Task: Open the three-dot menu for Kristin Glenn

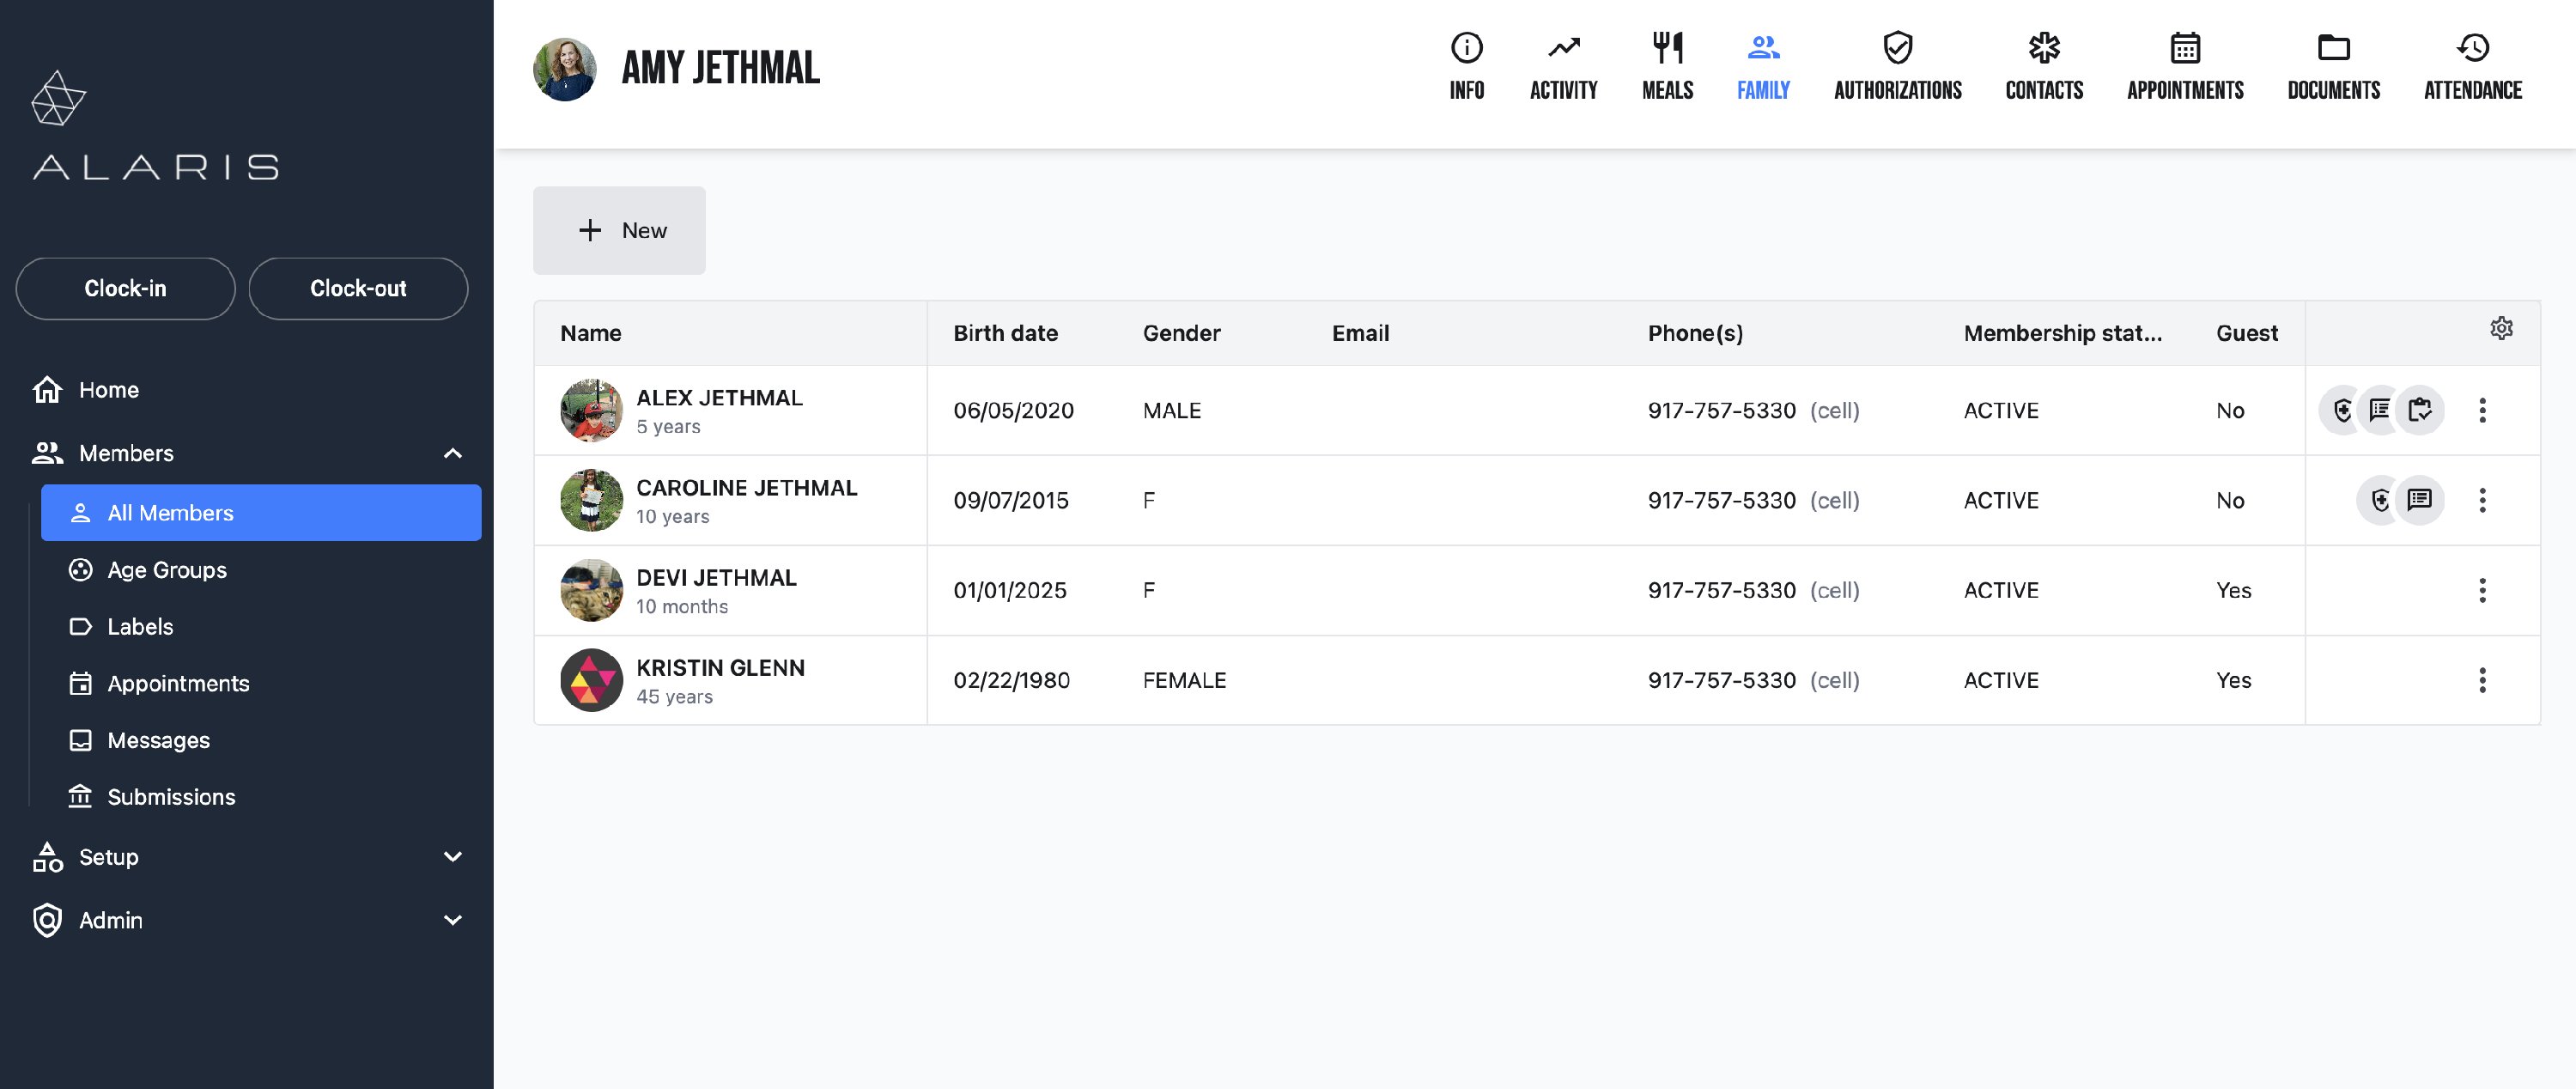Action: click(x=2482, y=680)
